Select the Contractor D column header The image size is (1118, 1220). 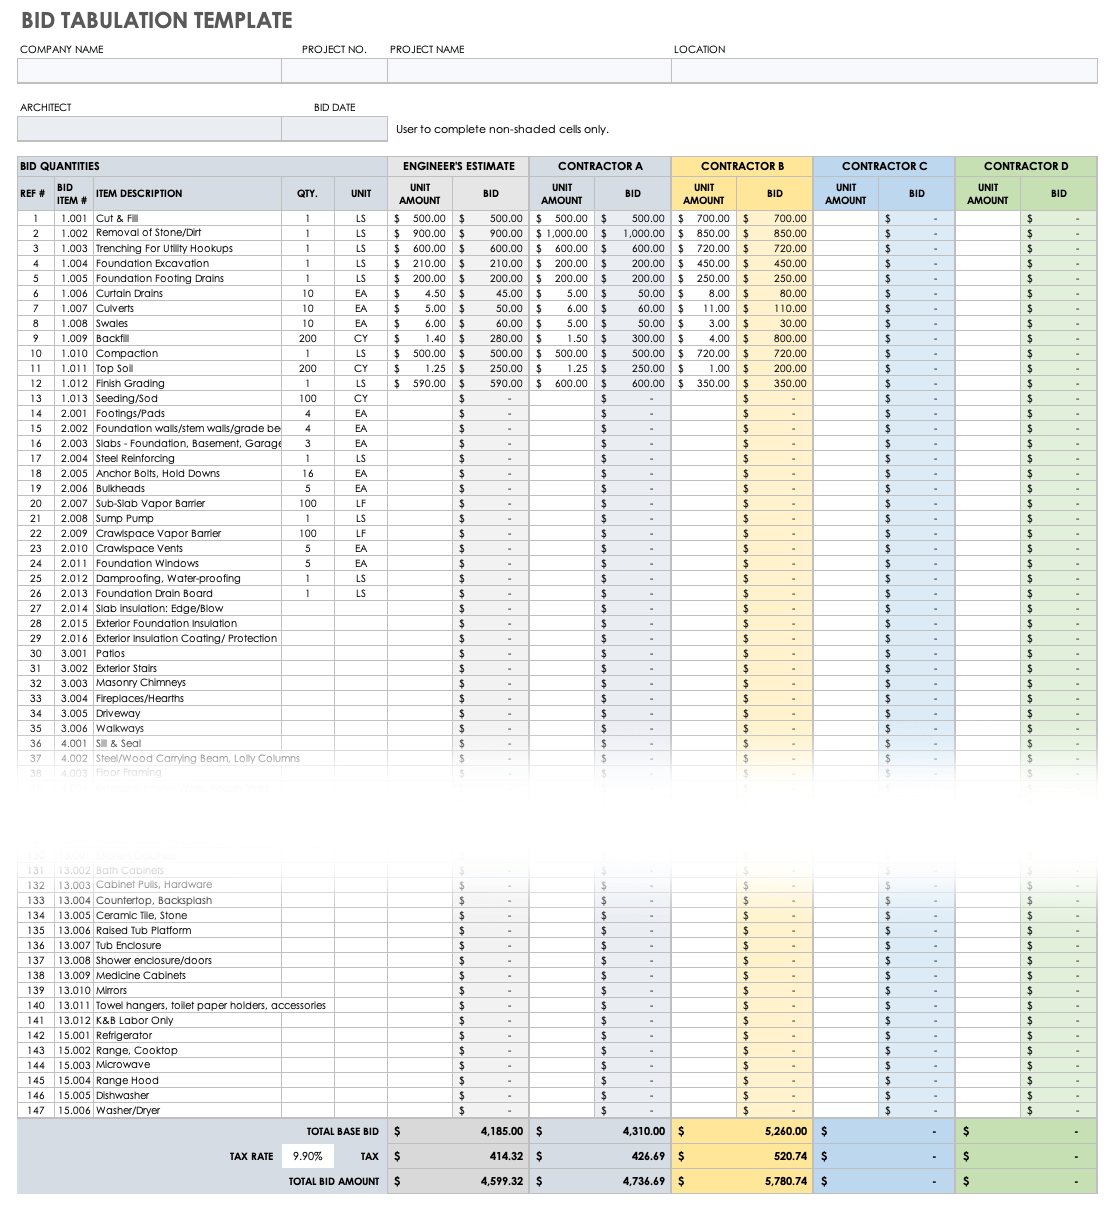point(1026,166)
